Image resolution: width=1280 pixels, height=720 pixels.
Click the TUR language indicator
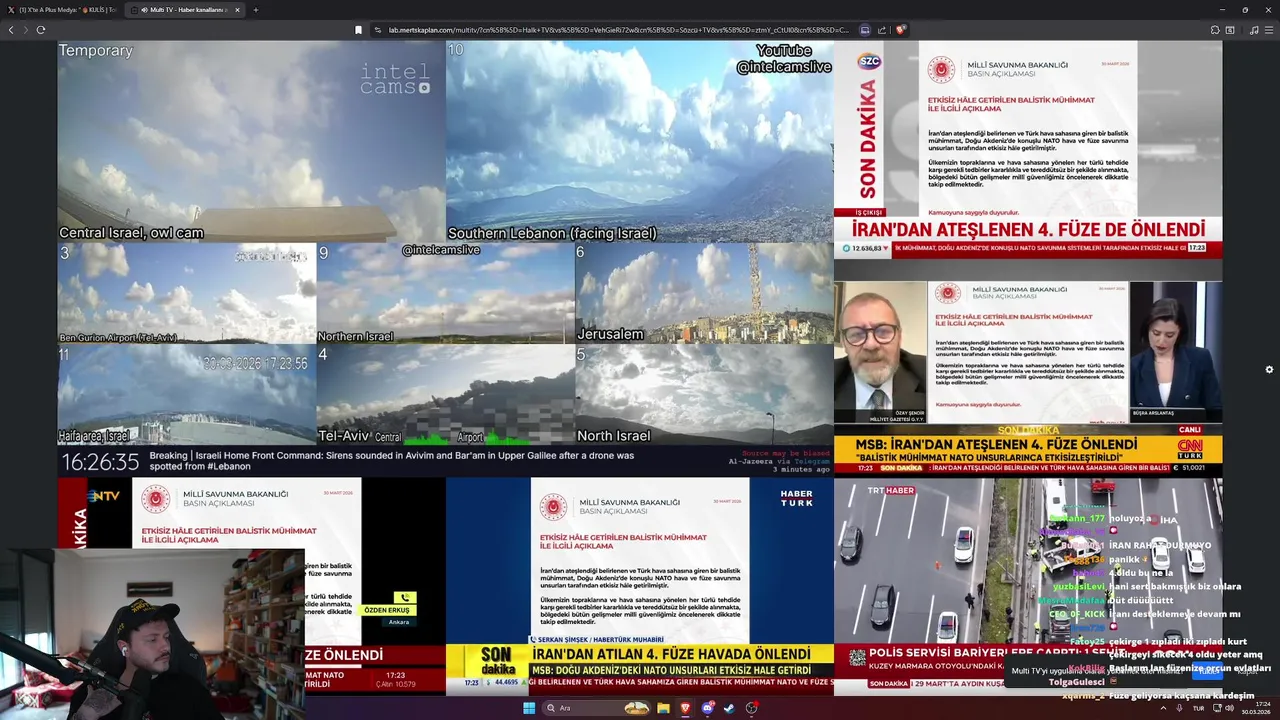(x=1198, y=708)
